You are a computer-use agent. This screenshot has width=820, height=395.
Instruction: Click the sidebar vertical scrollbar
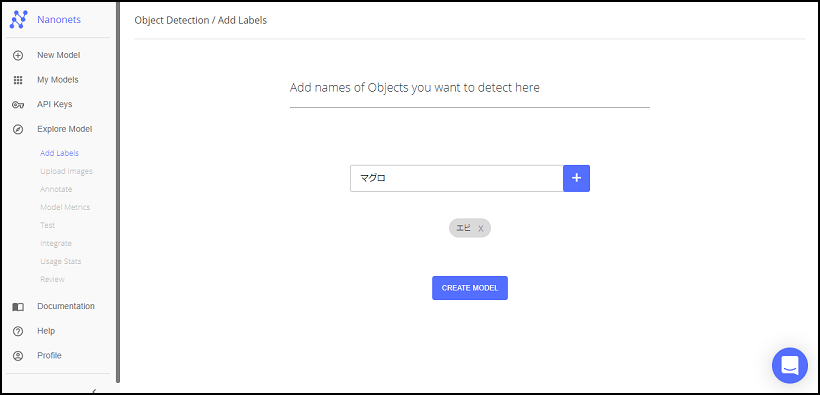coord(118,191)
